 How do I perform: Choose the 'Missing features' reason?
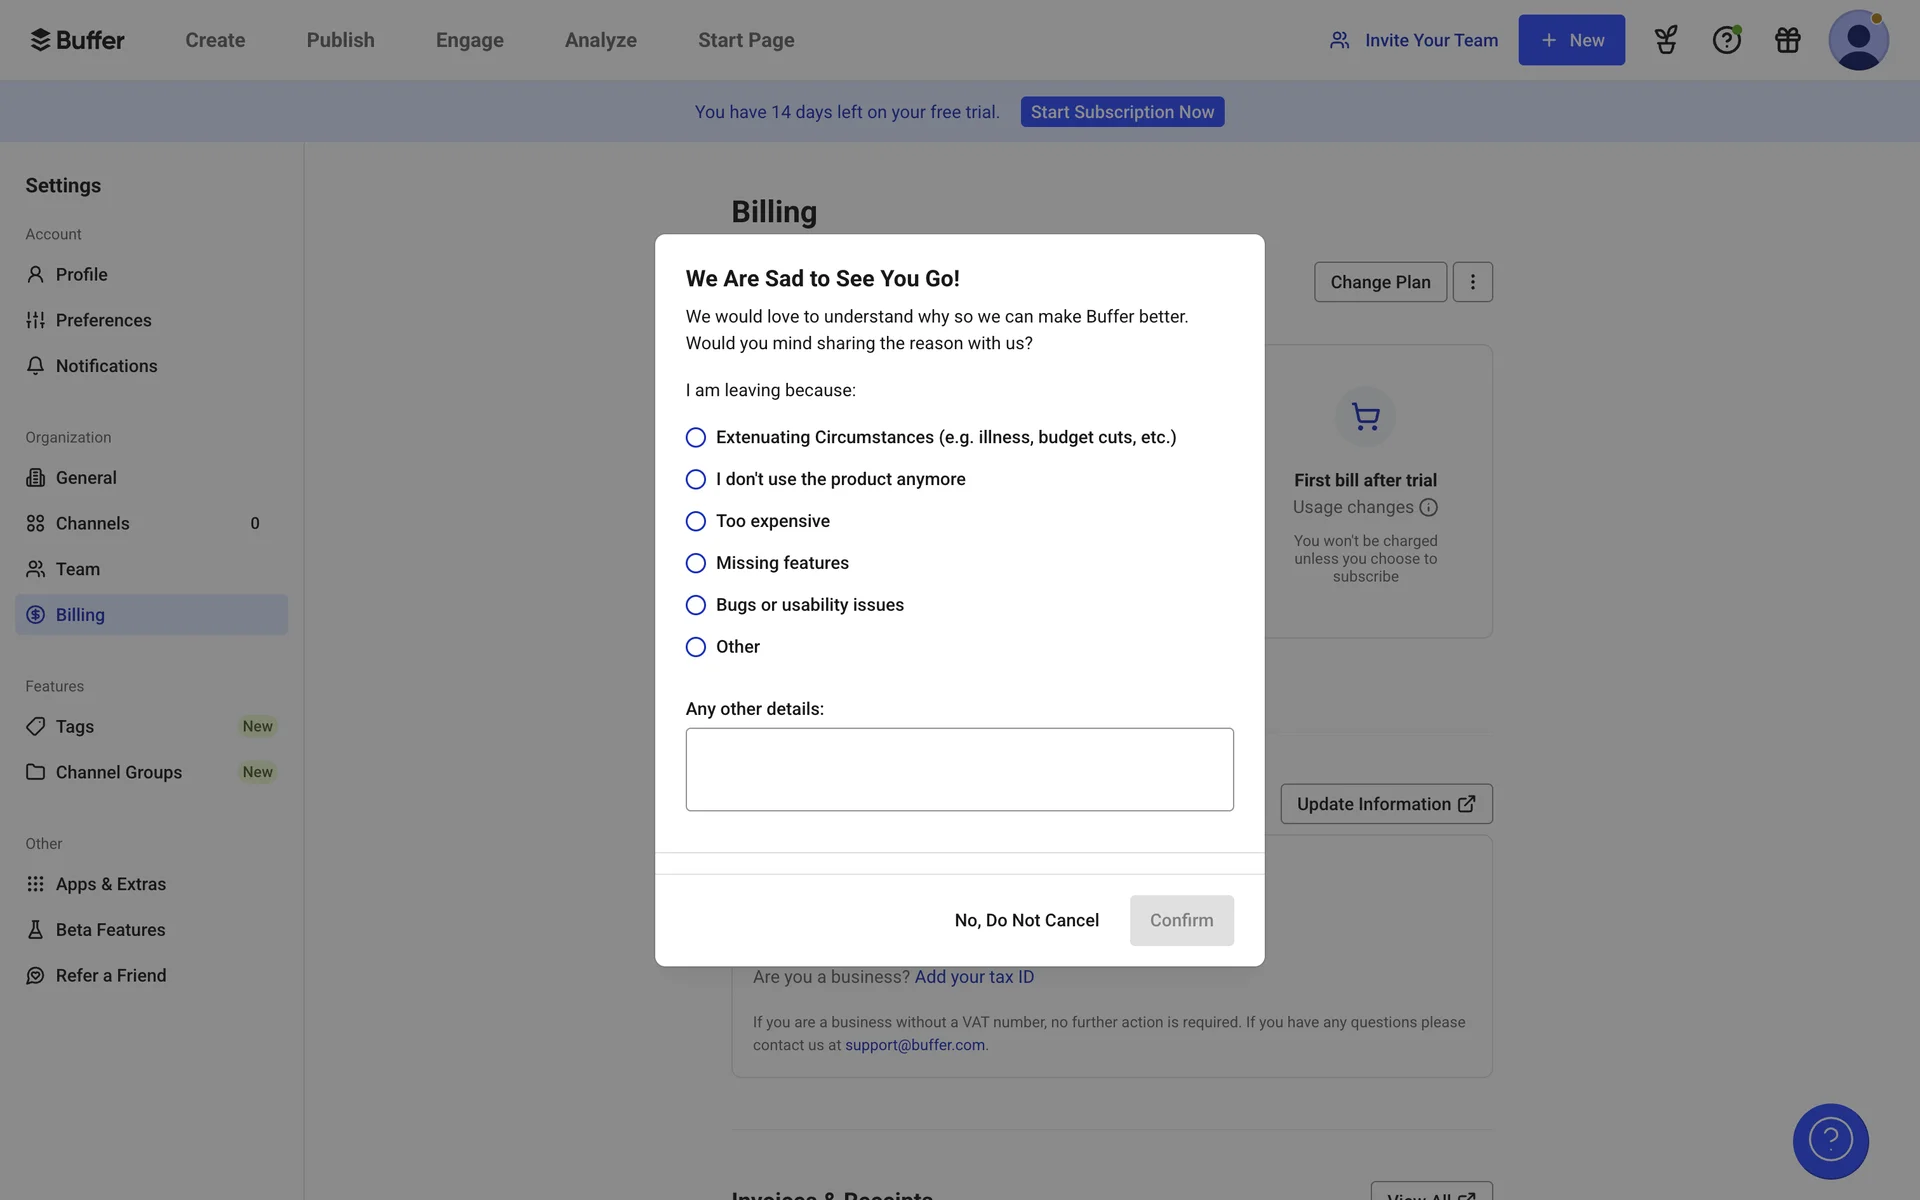(x=696, y=563)
